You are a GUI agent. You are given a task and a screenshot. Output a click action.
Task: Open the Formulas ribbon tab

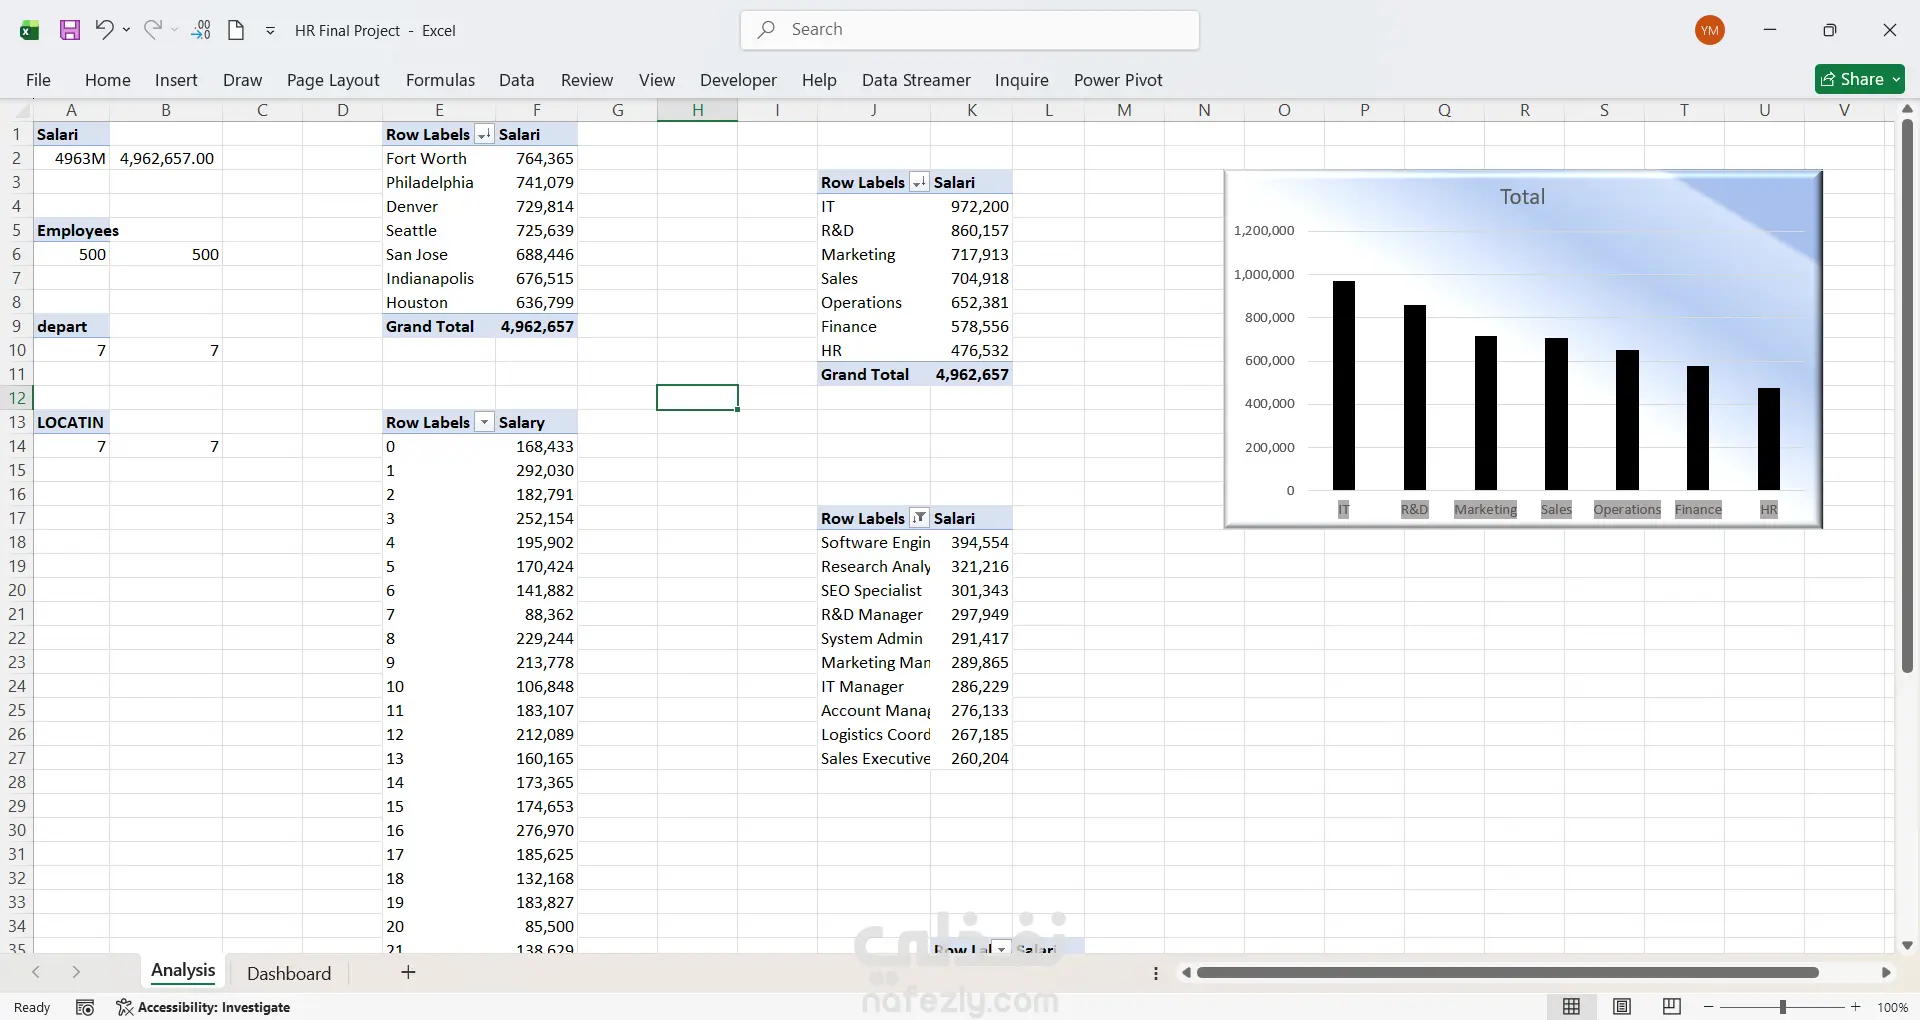(440, 80)
